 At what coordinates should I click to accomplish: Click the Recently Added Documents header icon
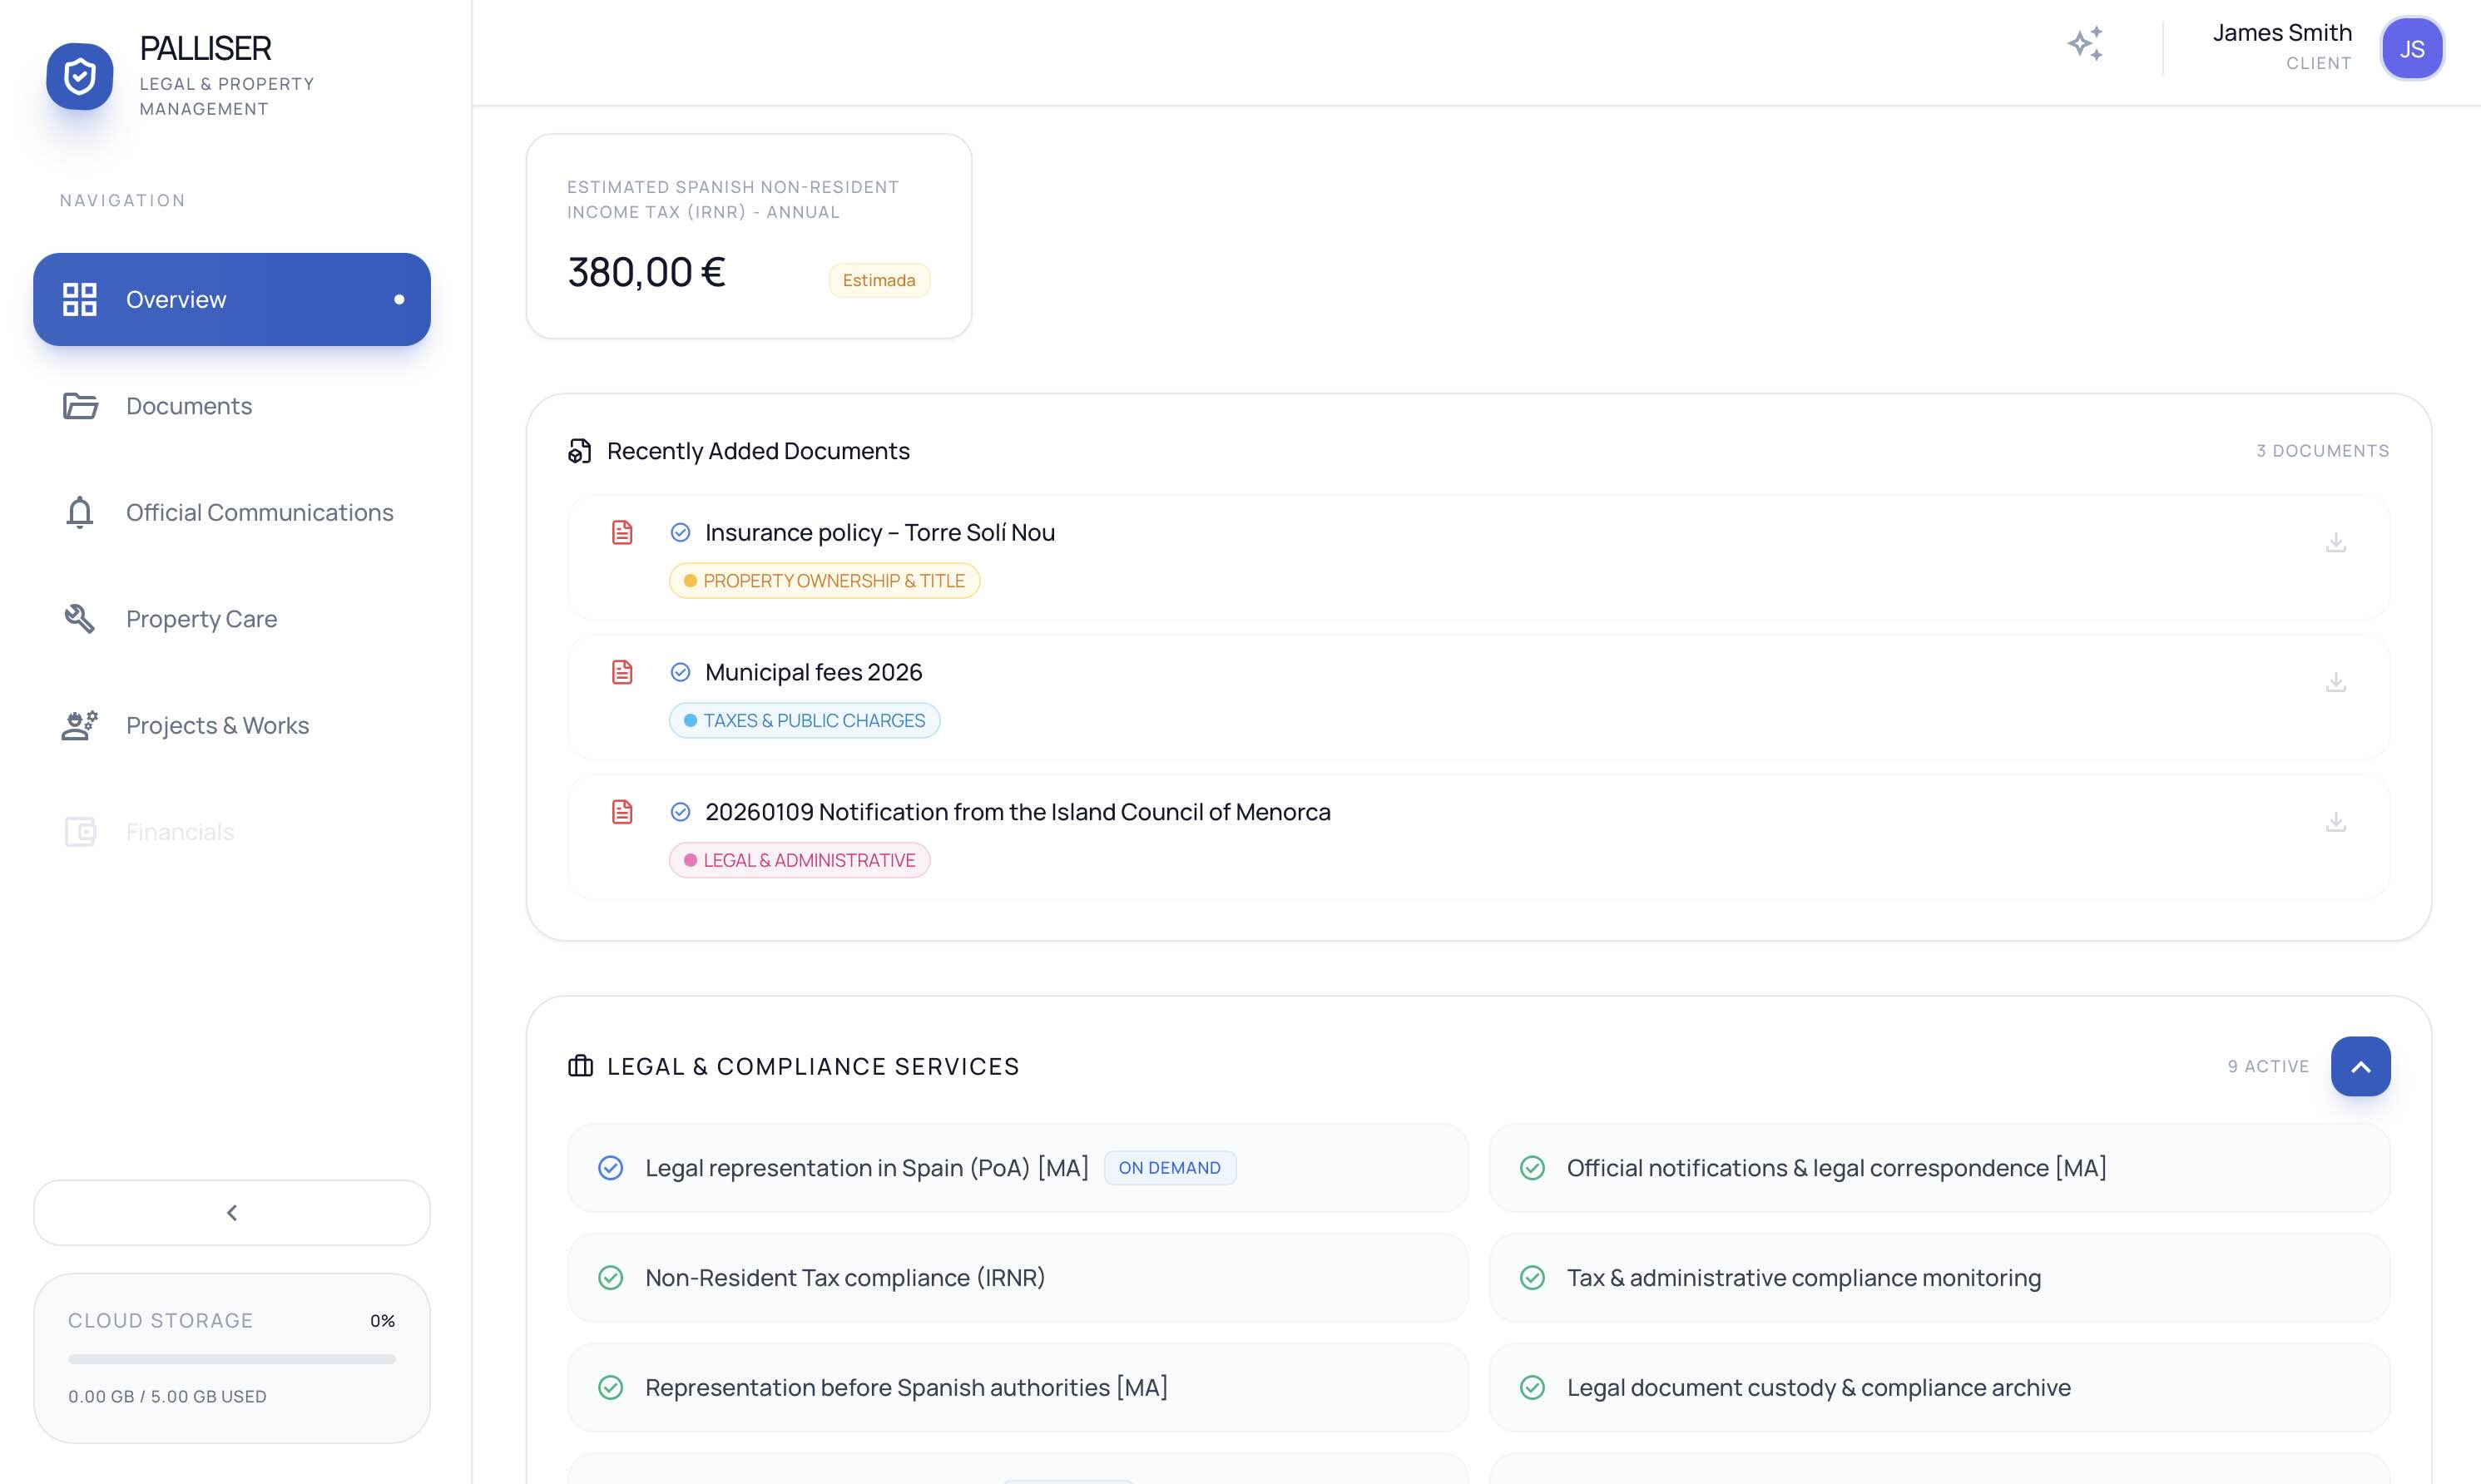point(580,451)
